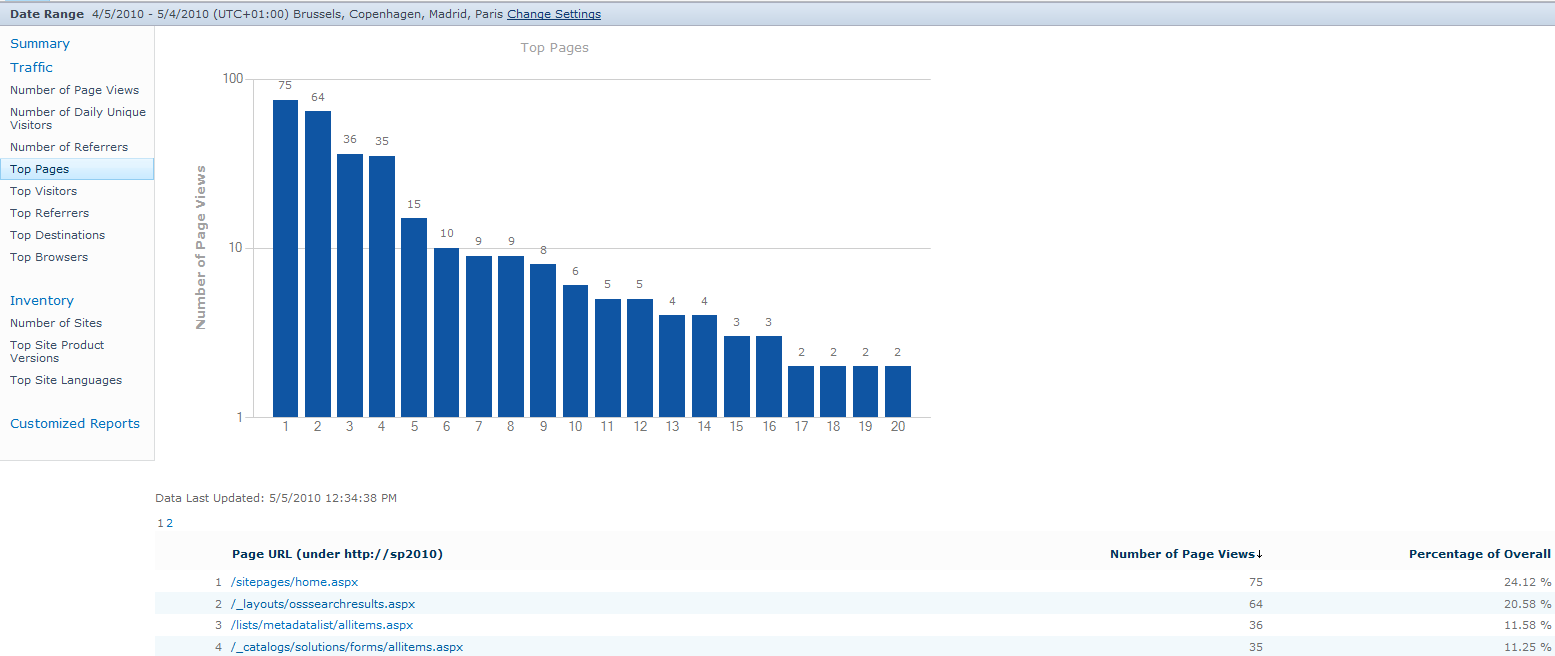
Task: Open /_catalogs/solutions/forms/allitems.aspx link
Action: pos(347,647)
